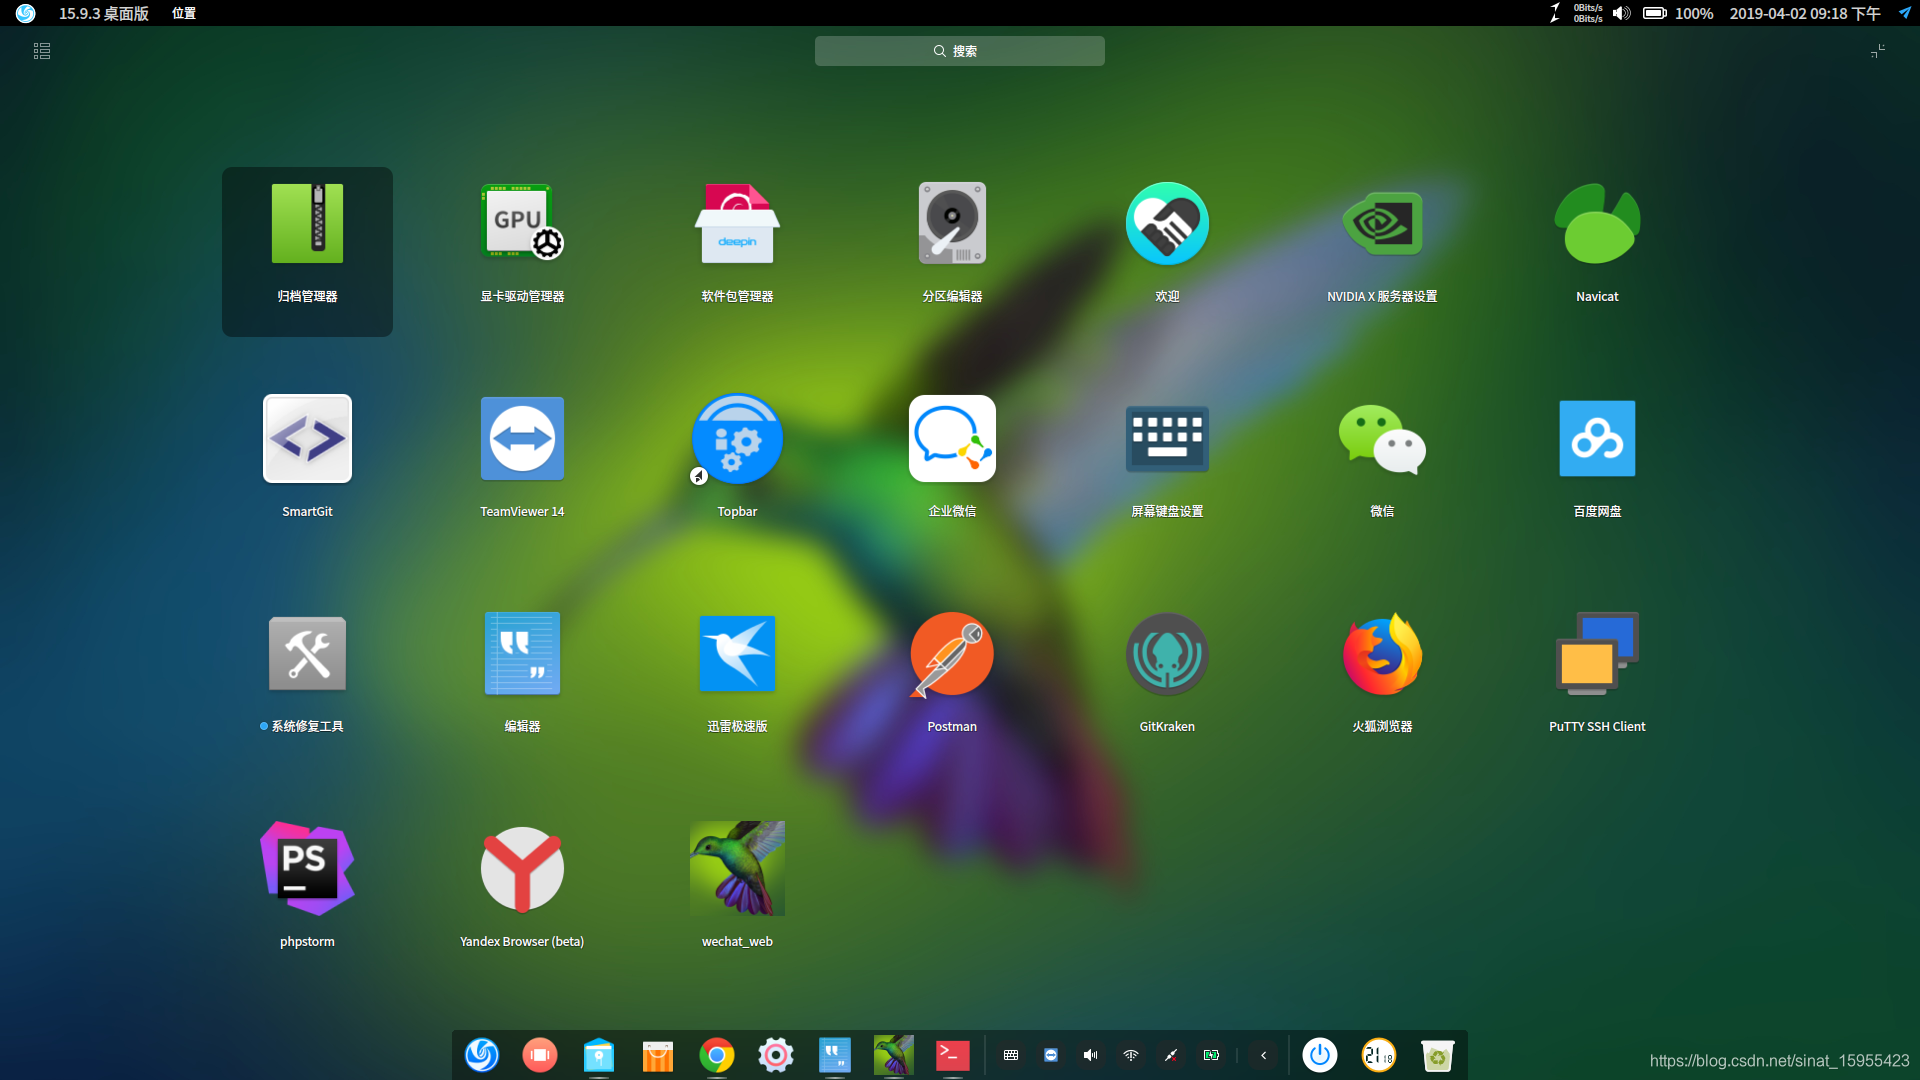
Task: Open multitasking view icon in dock
Action: coord(540,1055)
